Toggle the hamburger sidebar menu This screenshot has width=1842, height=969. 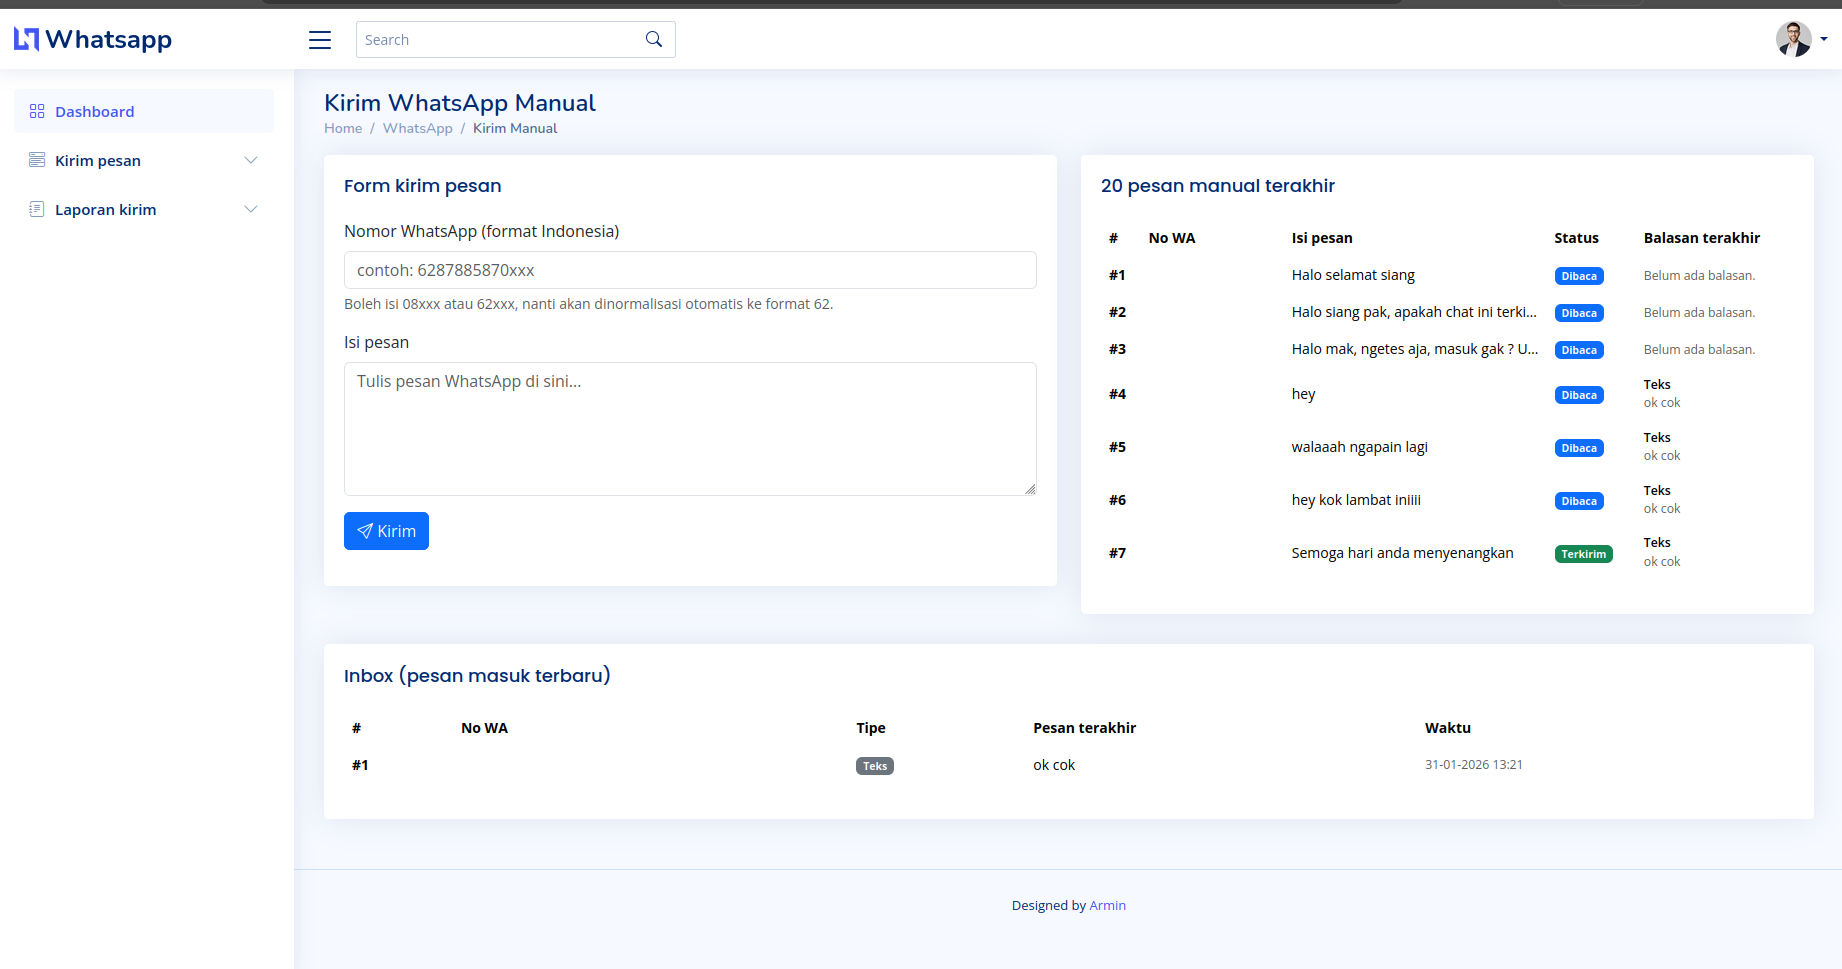320,40
